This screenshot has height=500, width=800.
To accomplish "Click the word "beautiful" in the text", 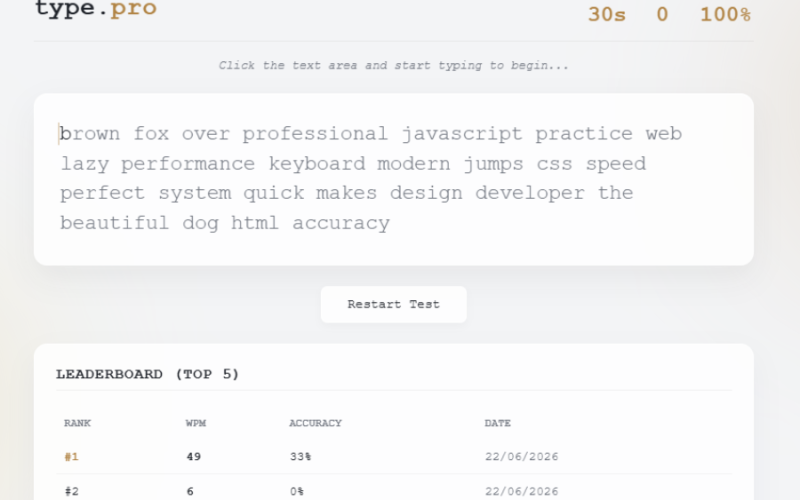I will click(114, 223).
